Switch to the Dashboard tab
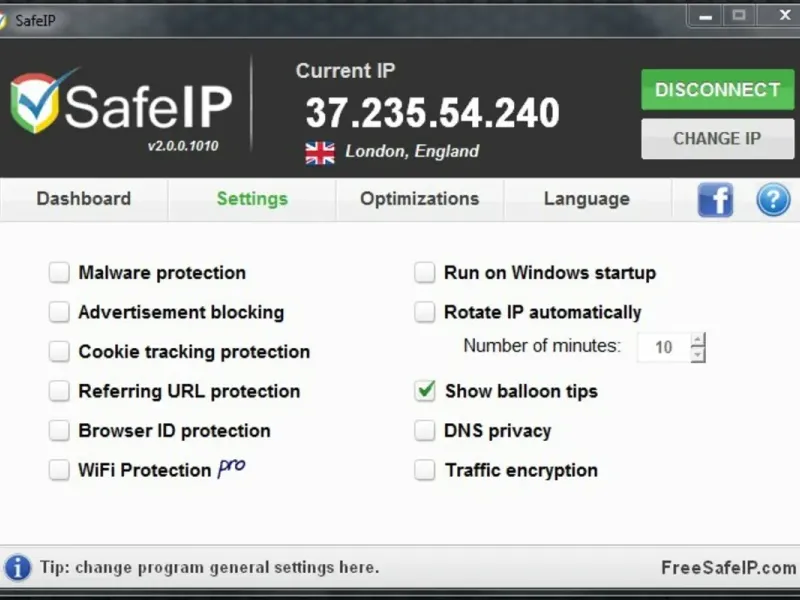The width and height of the screenshot is (800, 600). 84,199
